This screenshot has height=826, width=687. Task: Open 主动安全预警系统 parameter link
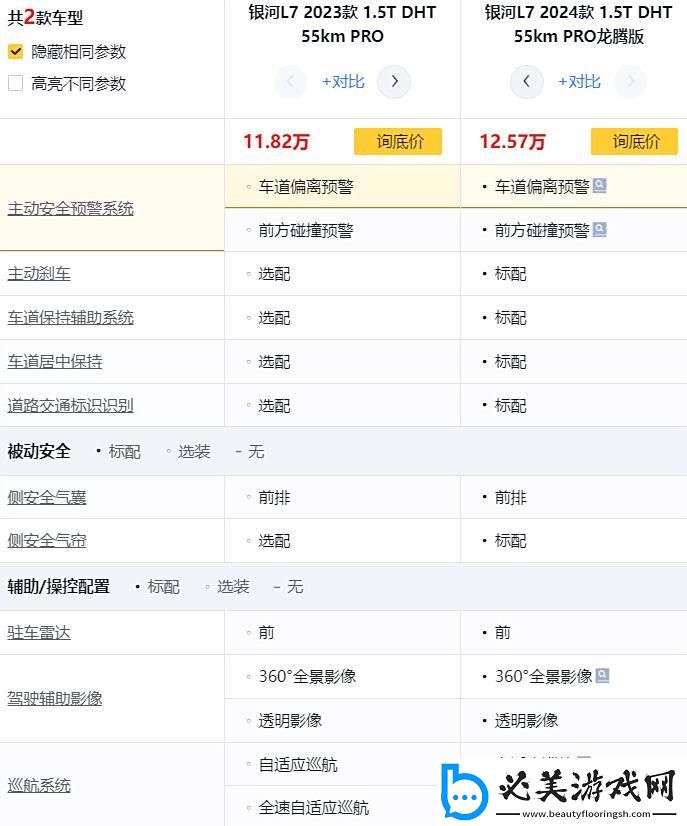coord(70,208)
